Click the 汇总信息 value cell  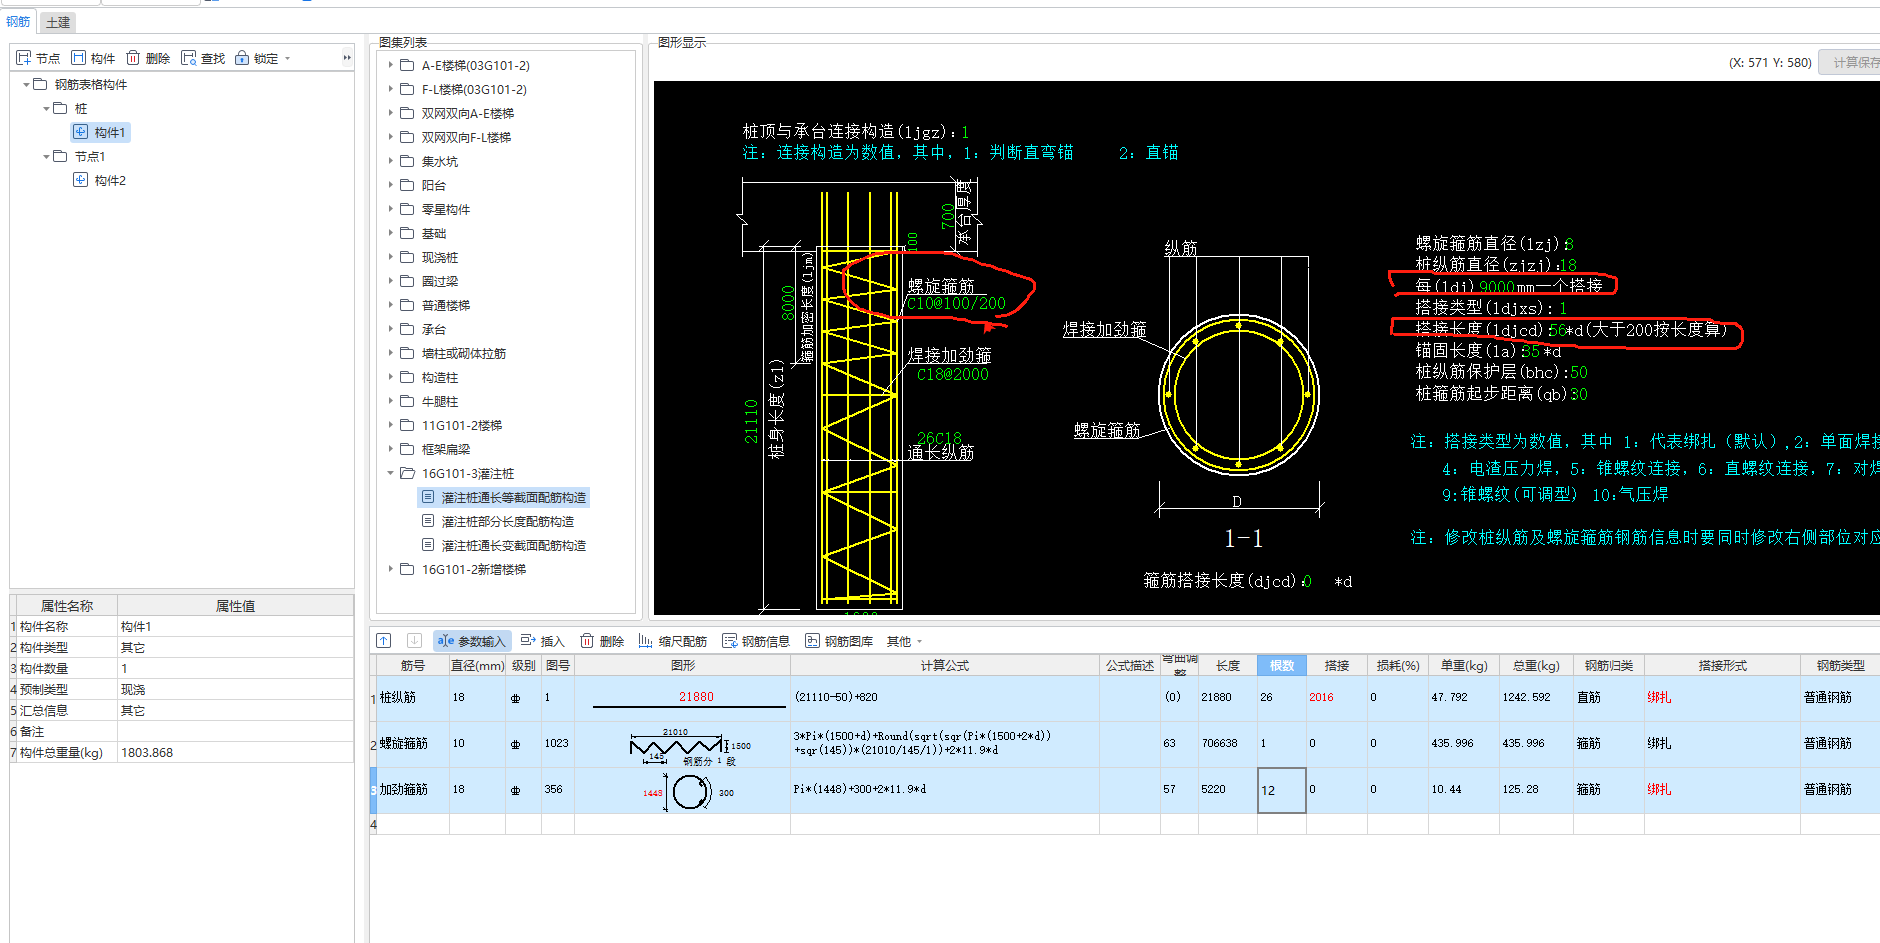[235, 711]
